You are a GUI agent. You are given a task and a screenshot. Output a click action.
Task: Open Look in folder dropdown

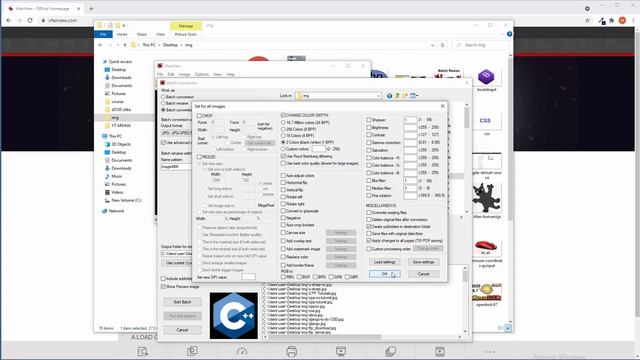pyautogui.click(x=378, y=96)
